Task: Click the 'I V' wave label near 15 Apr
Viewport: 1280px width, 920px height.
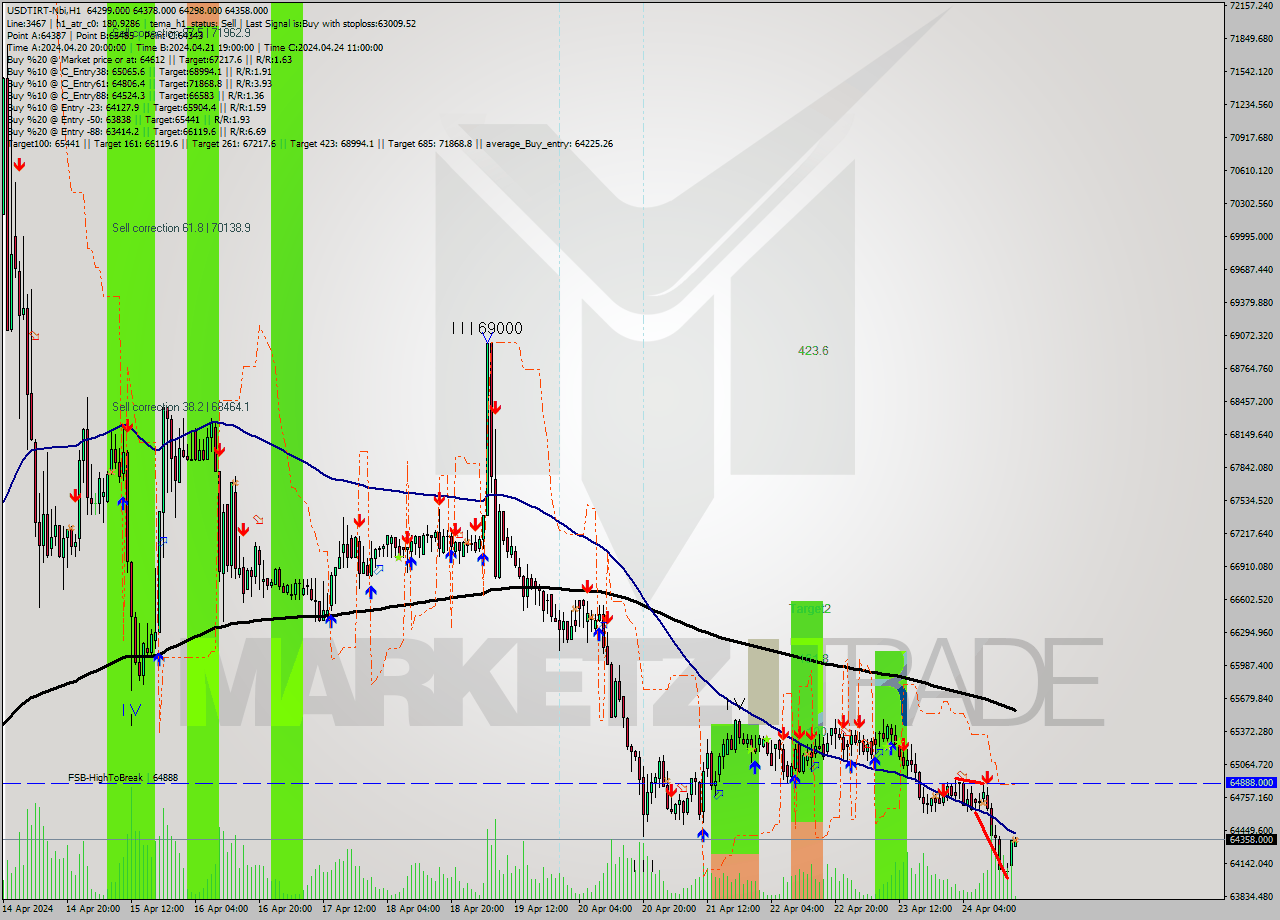Action: click(132, 710)
